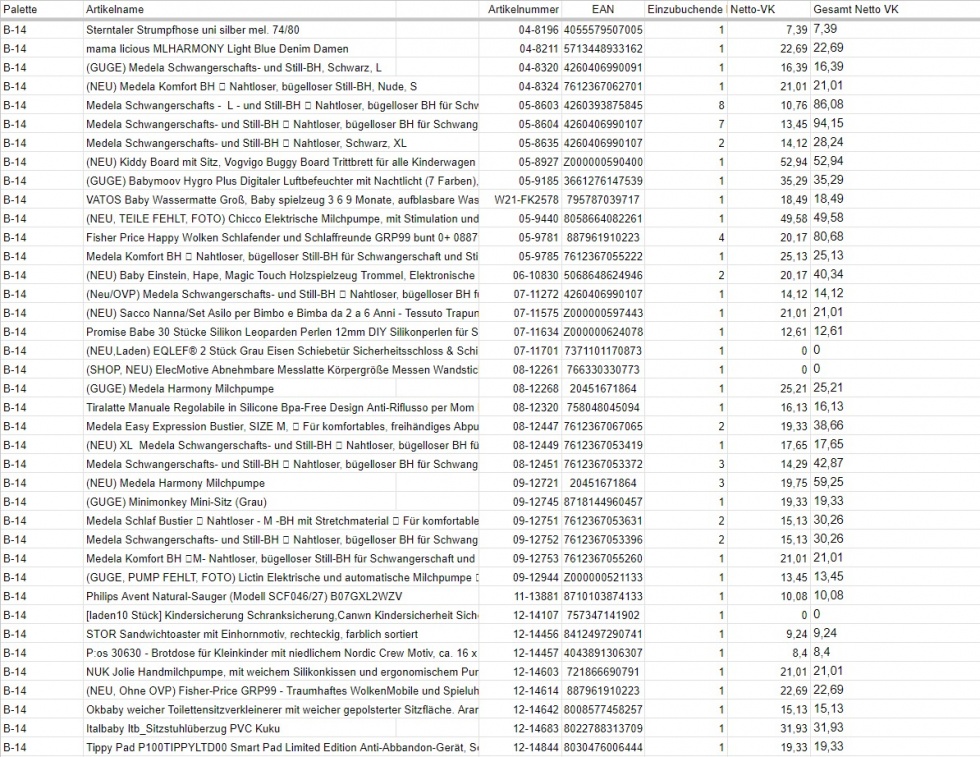Click the Tiralatte Manuale Regolabile cell
The image size is (980, 757).
[x=280, y=407]
